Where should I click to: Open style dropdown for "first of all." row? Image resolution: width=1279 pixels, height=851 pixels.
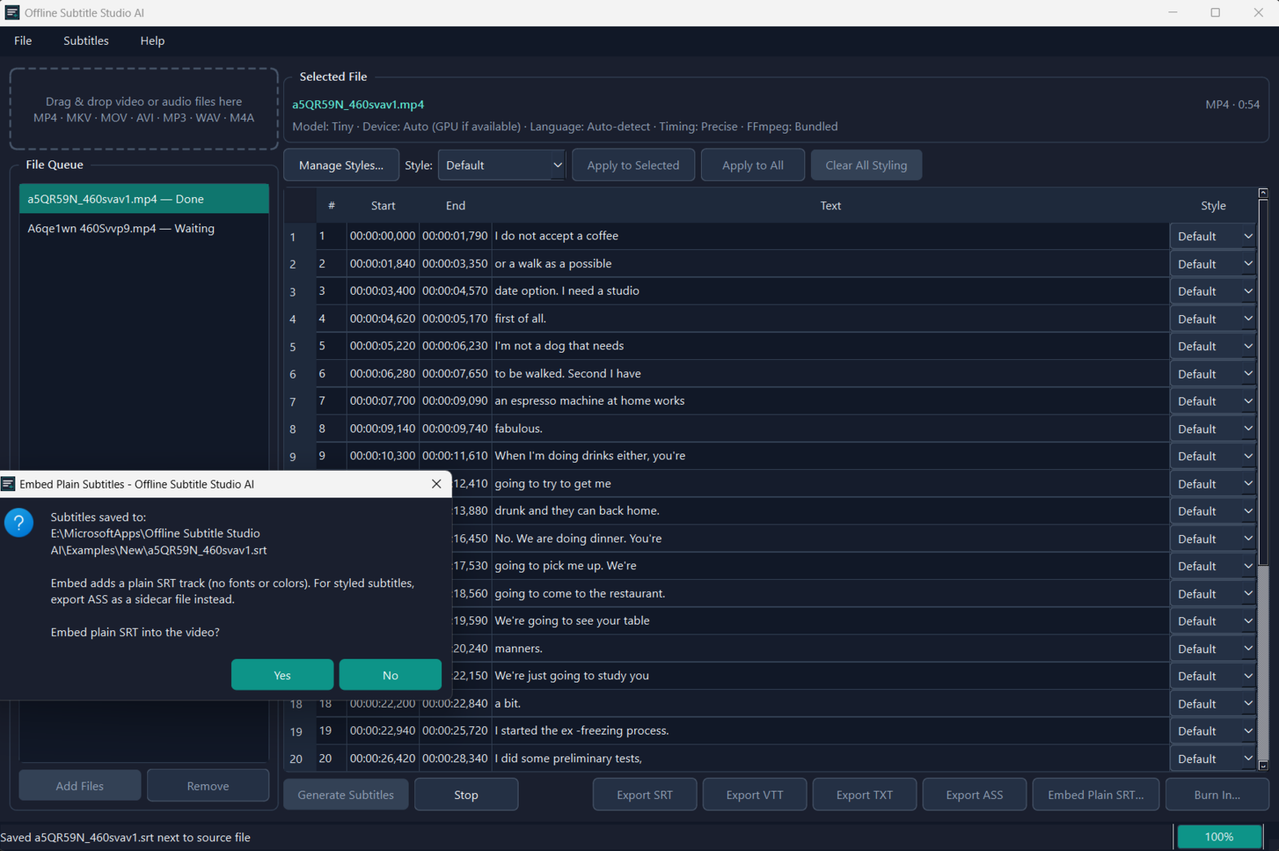pos(1214,319)
